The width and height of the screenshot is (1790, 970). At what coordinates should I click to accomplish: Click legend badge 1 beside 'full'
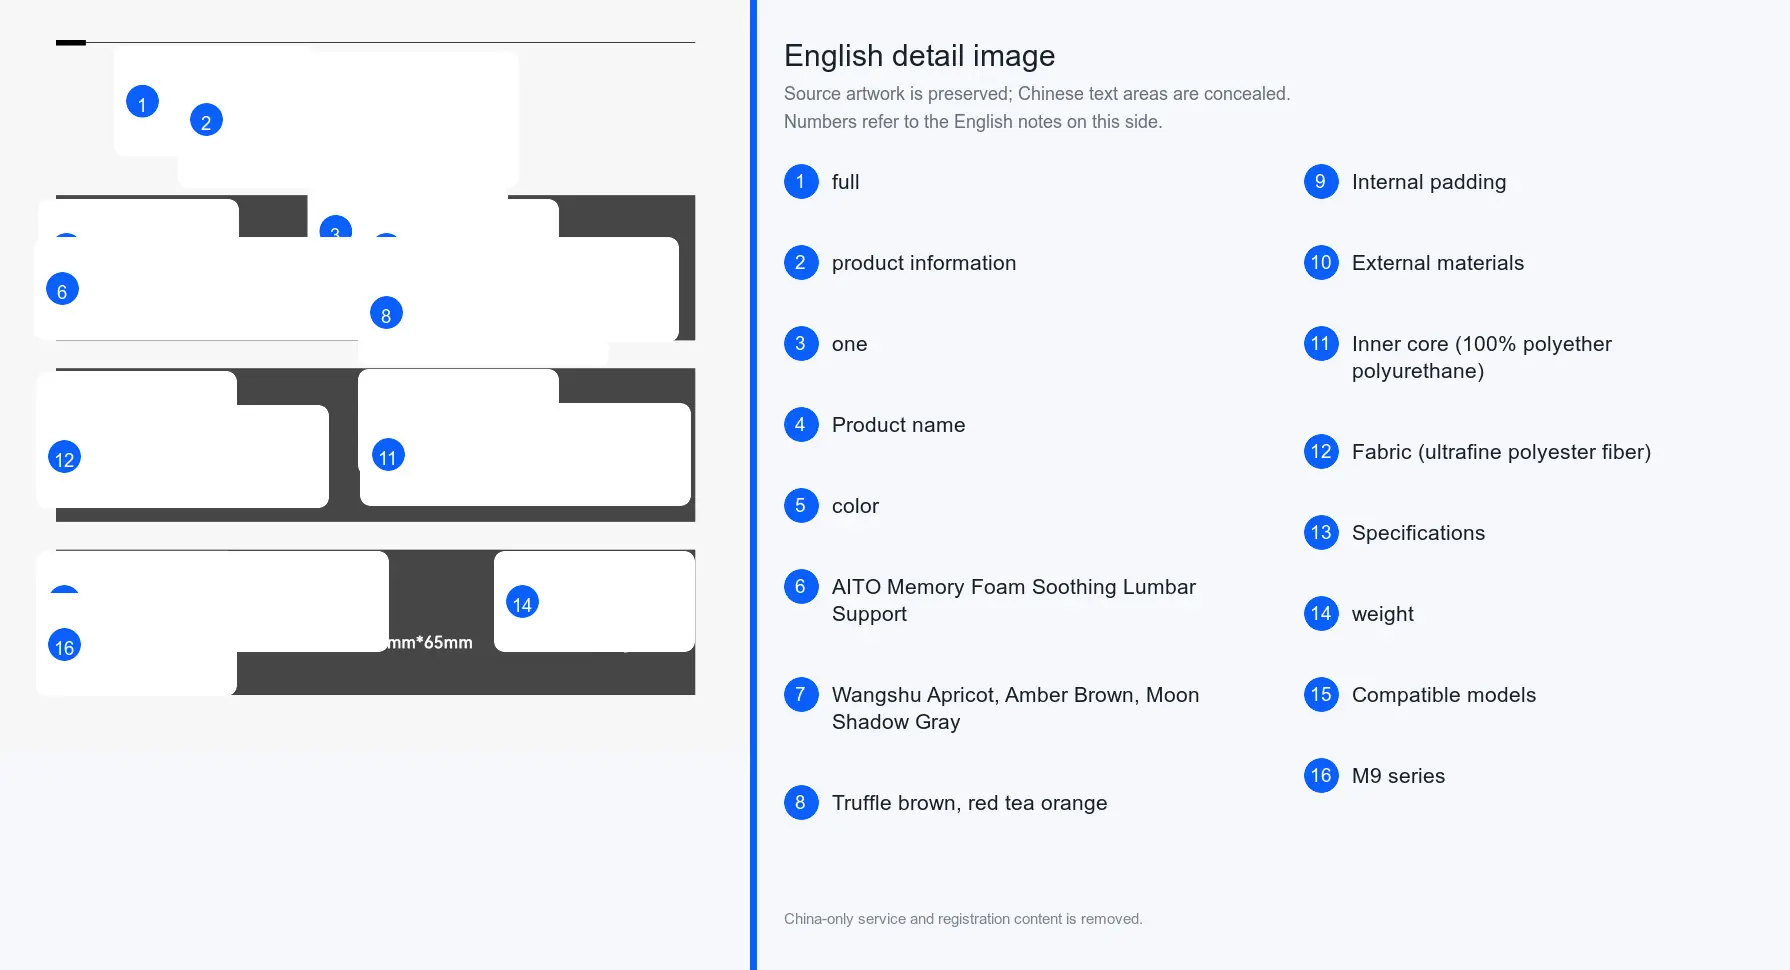[x=801, y=181]
